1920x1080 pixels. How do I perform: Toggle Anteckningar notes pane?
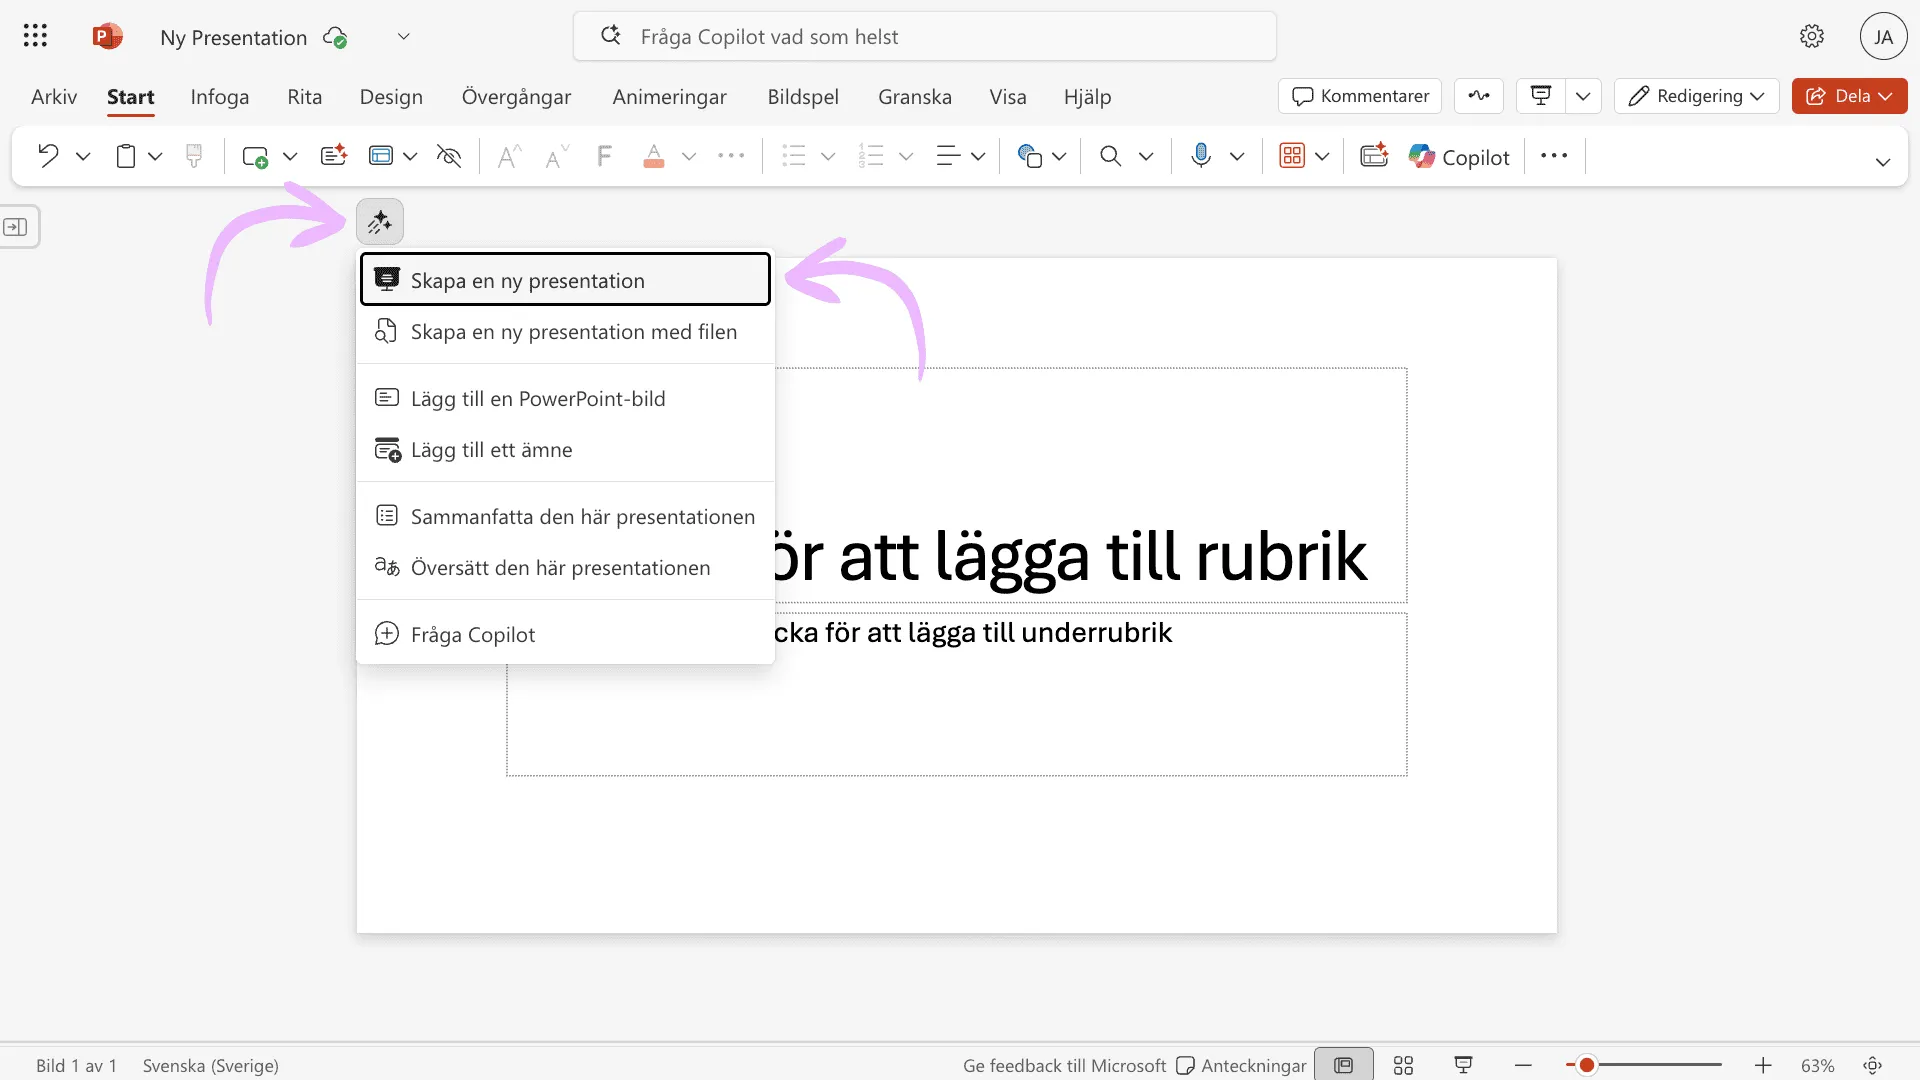pyautogui.click(x=1242, y=1066)
